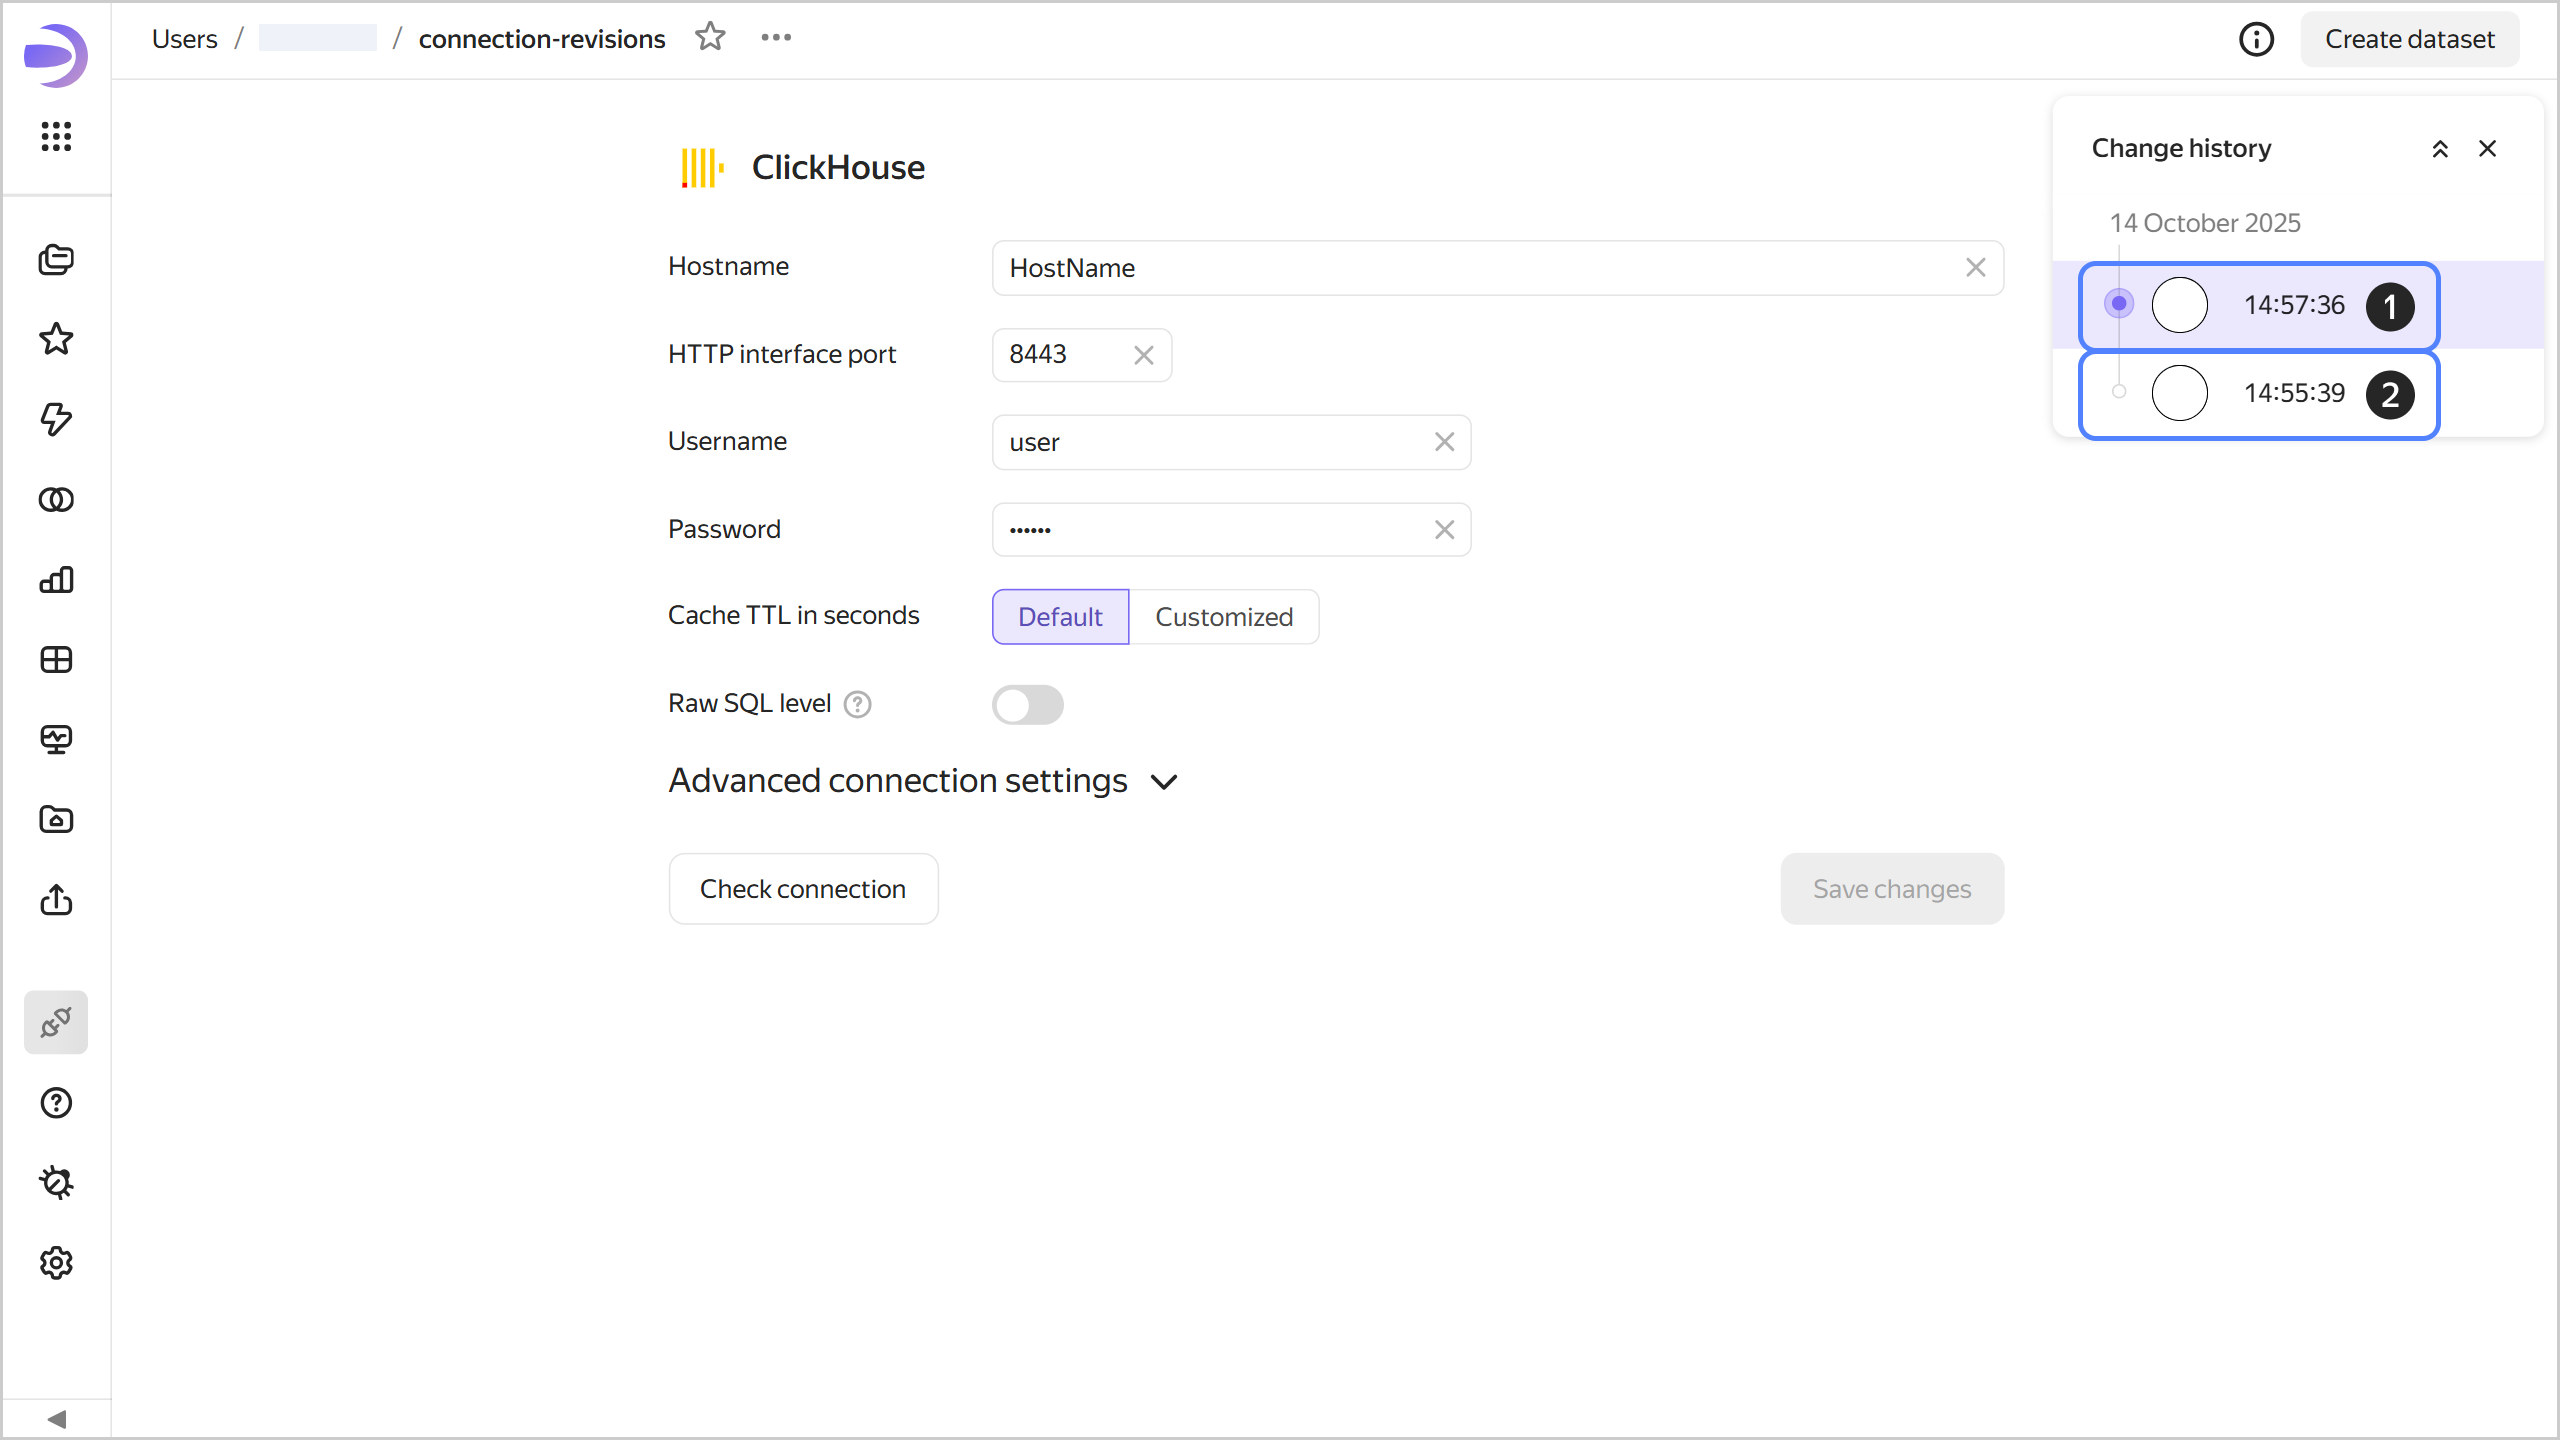Select the 14:55:39 revision entry
The image size is (2560, 1440).
click(2293, 393)
